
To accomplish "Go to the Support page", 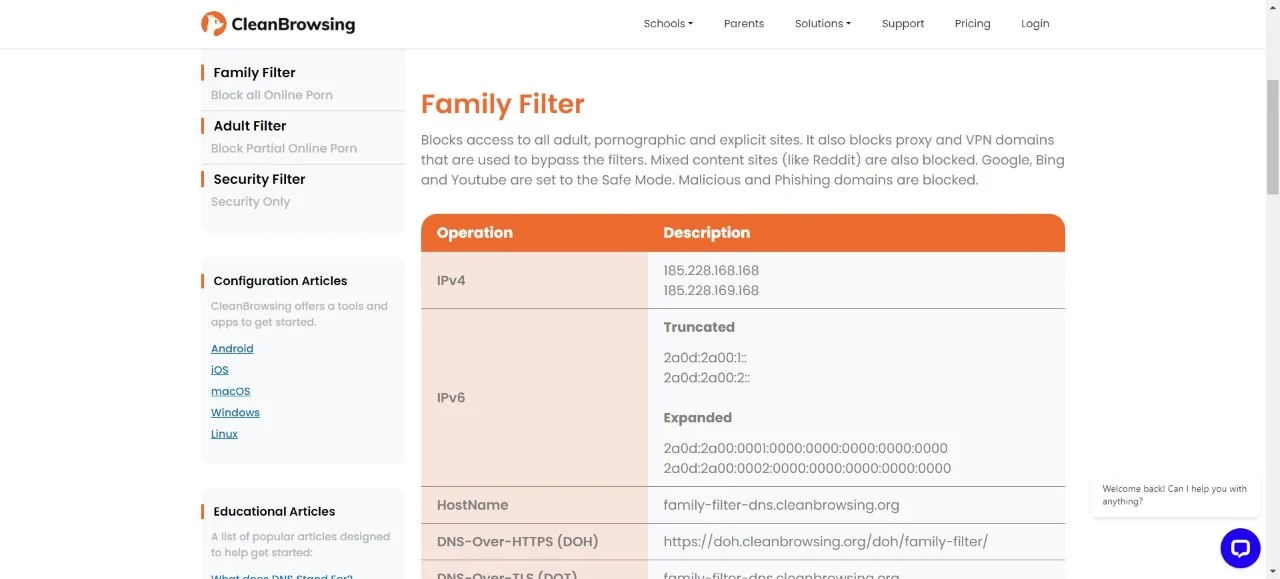I will point(903,23).
